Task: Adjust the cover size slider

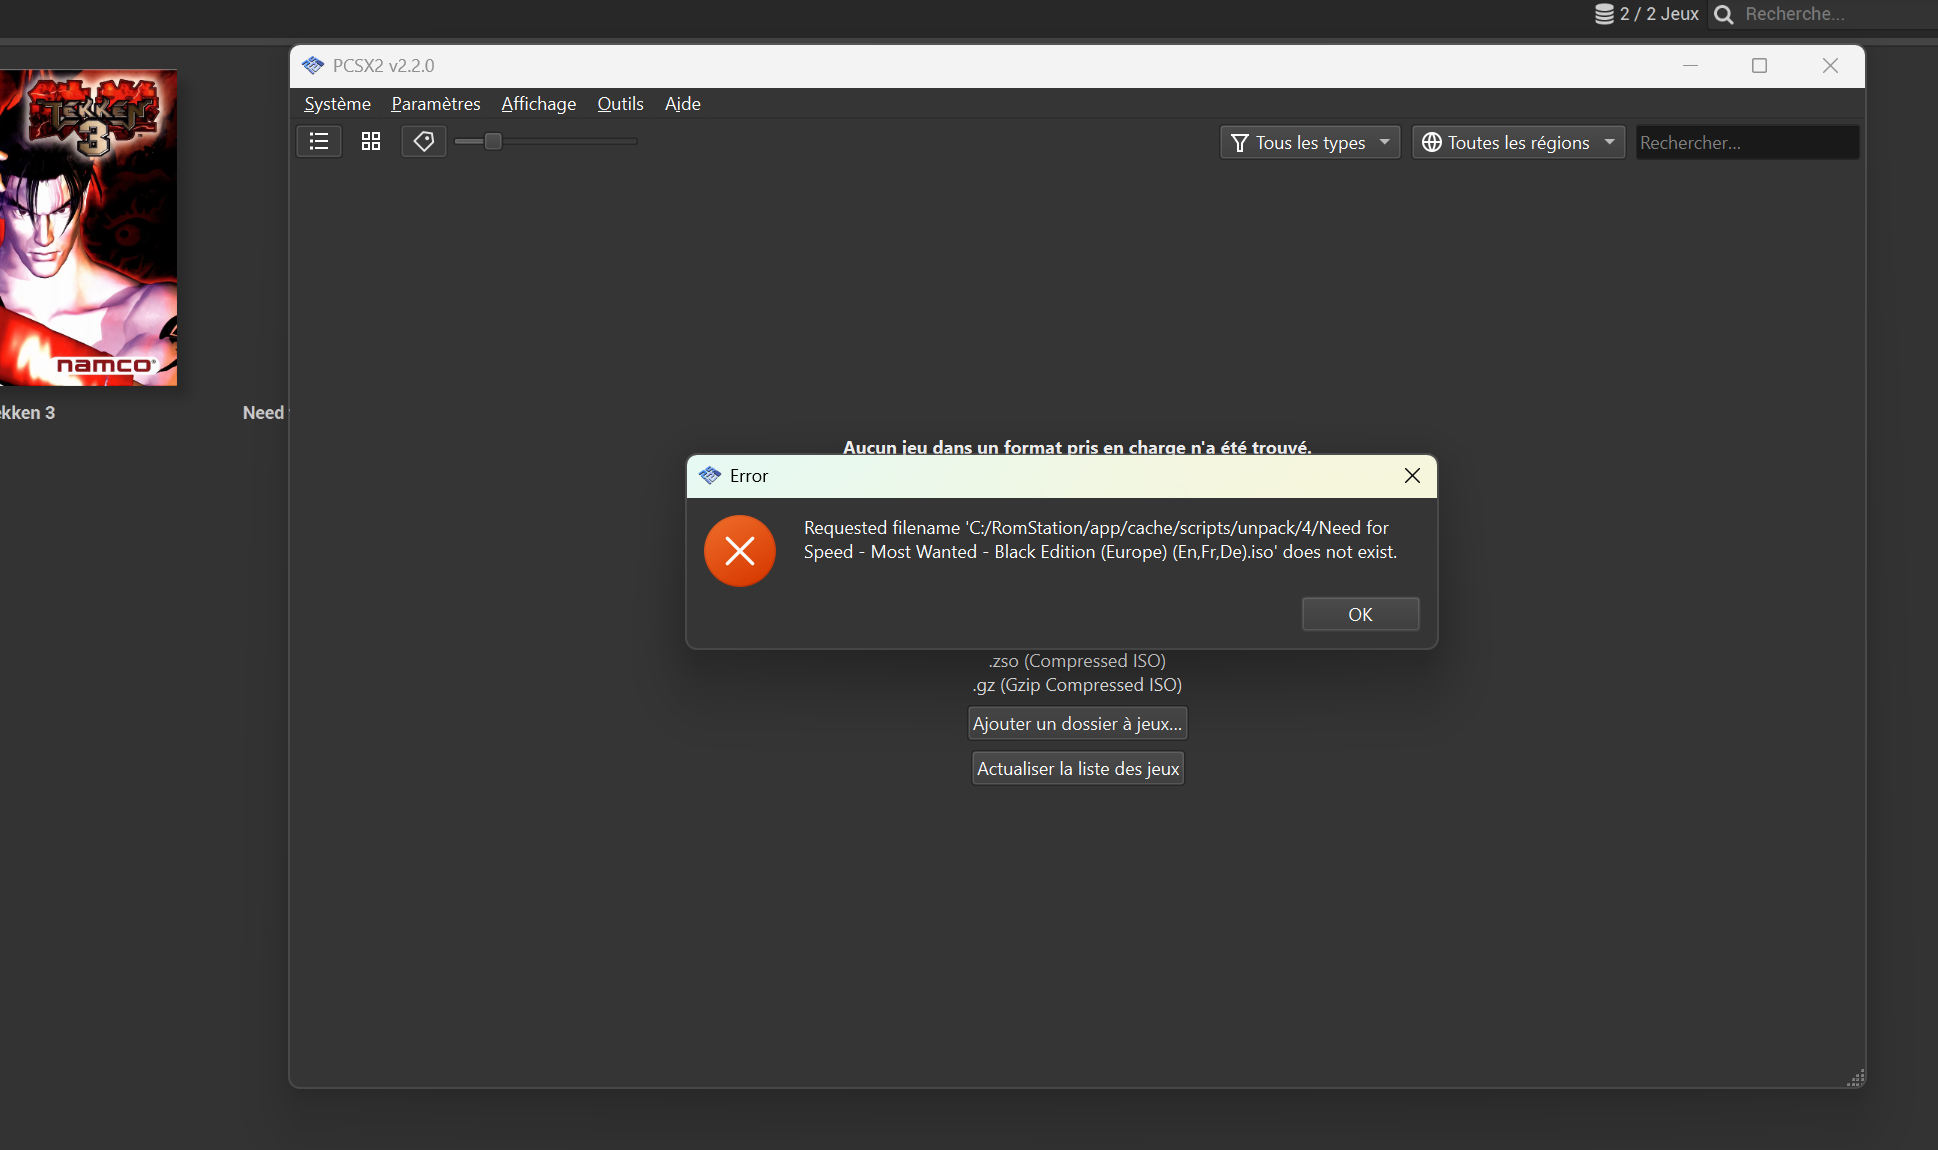Action: [546, 142]
